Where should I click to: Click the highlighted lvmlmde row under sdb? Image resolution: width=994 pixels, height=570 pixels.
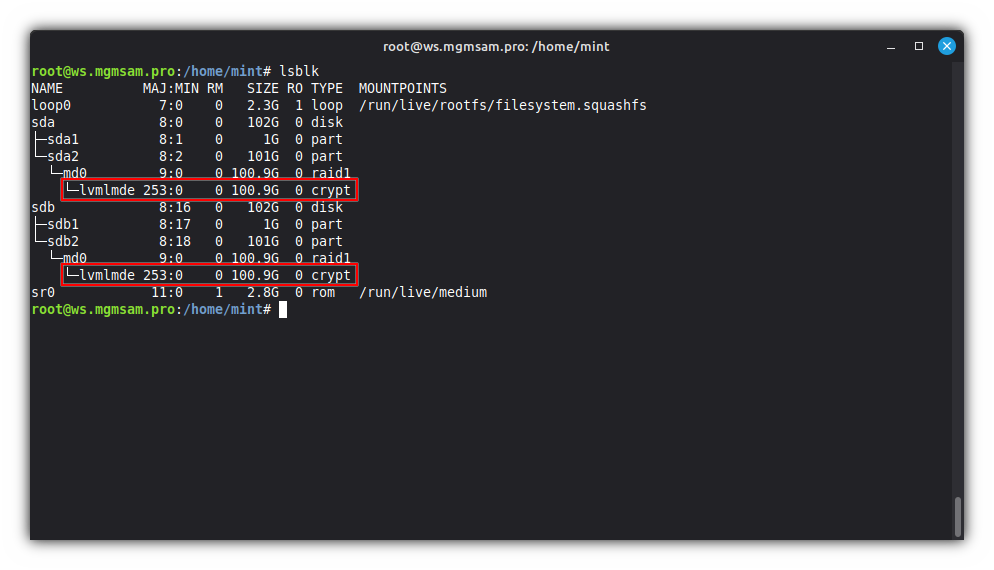pos(209,275)
